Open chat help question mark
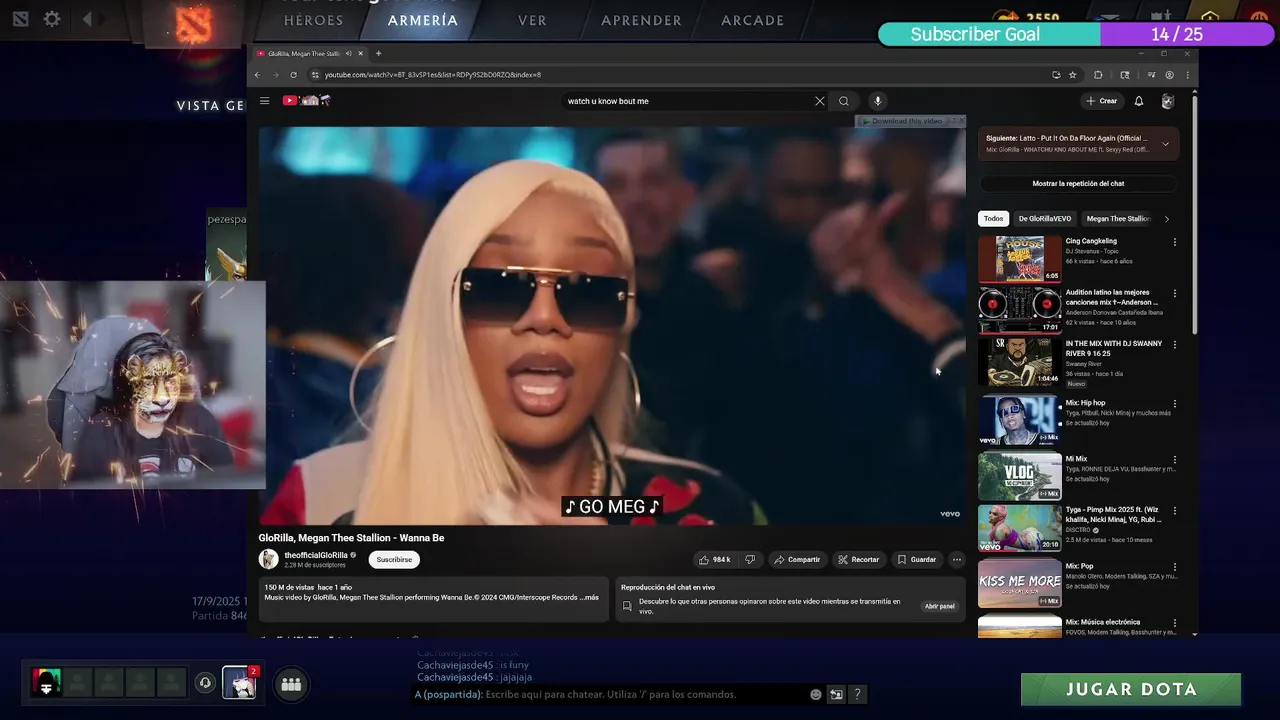Viewport: 1280px width, 720px height. [x=857, y=694]
